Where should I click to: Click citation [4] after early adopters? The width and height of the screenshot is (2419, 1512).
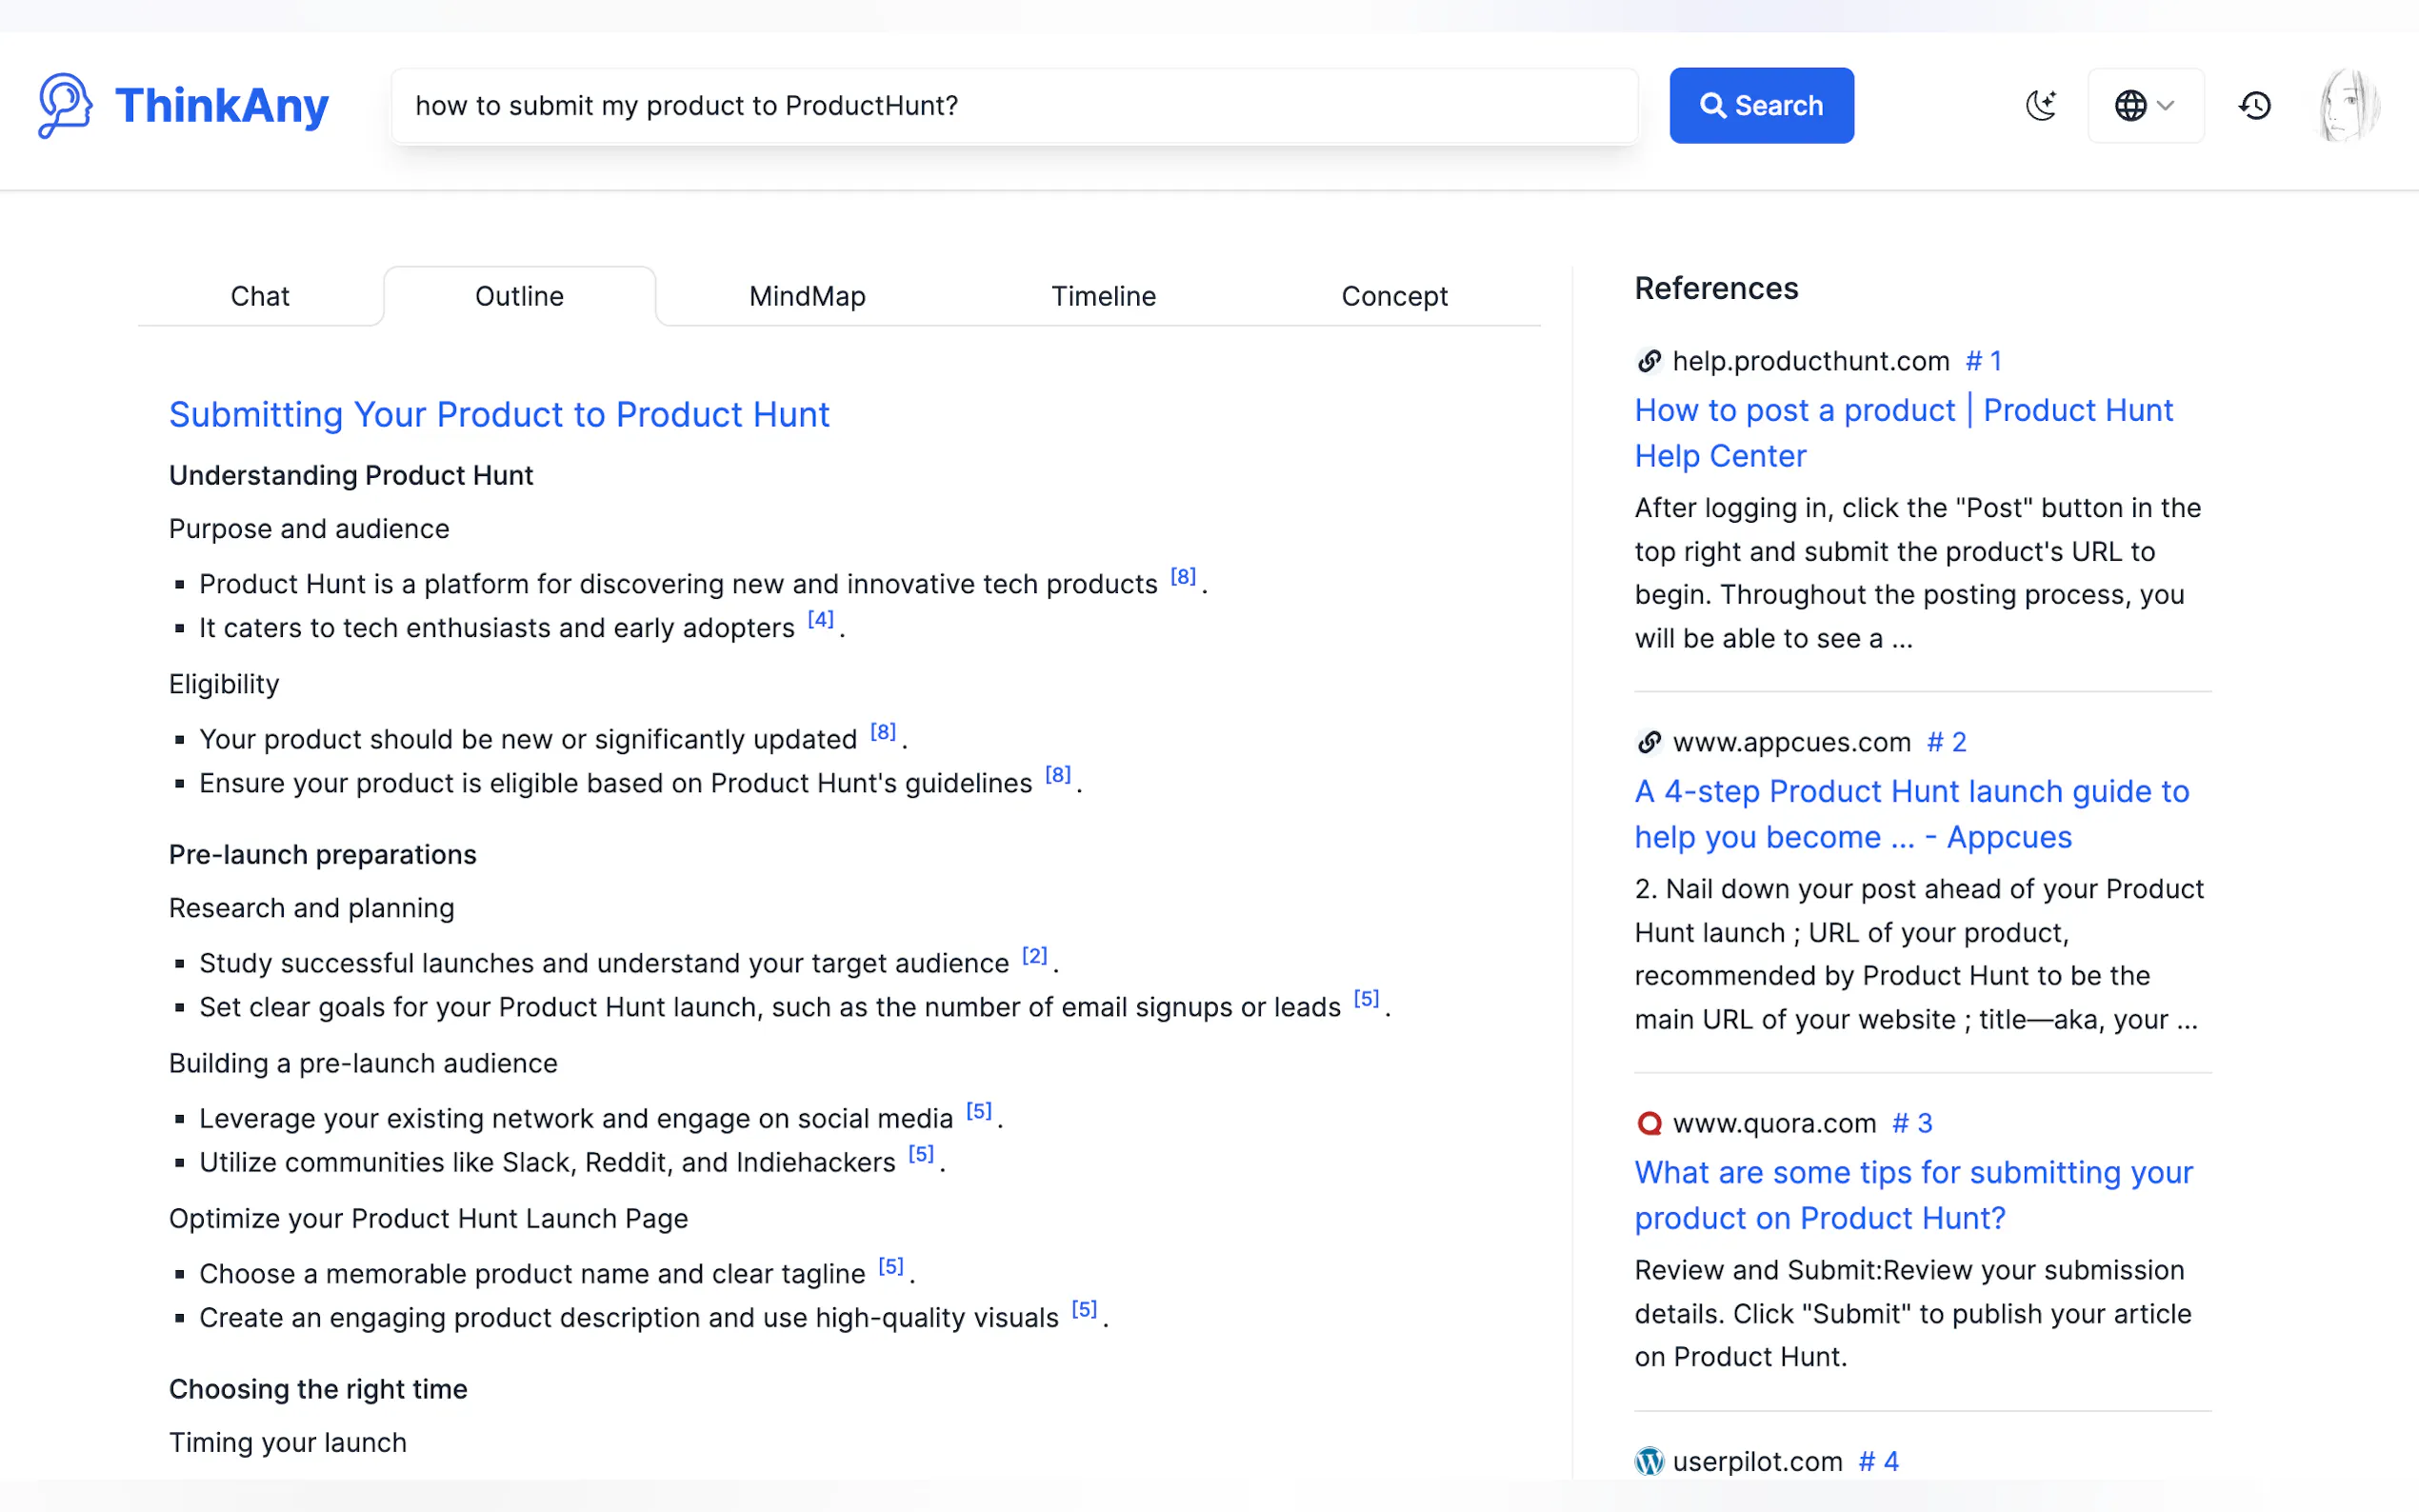point(820,620)
